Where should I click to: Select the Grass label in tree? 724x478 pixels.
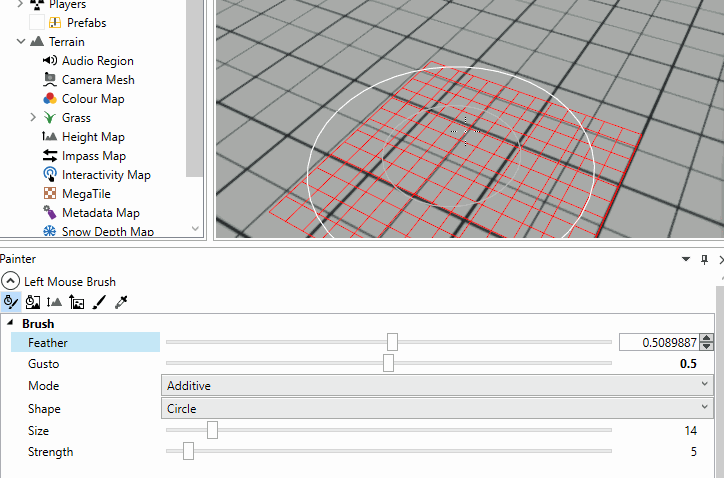pyautogui.click(x=76, y=118)
